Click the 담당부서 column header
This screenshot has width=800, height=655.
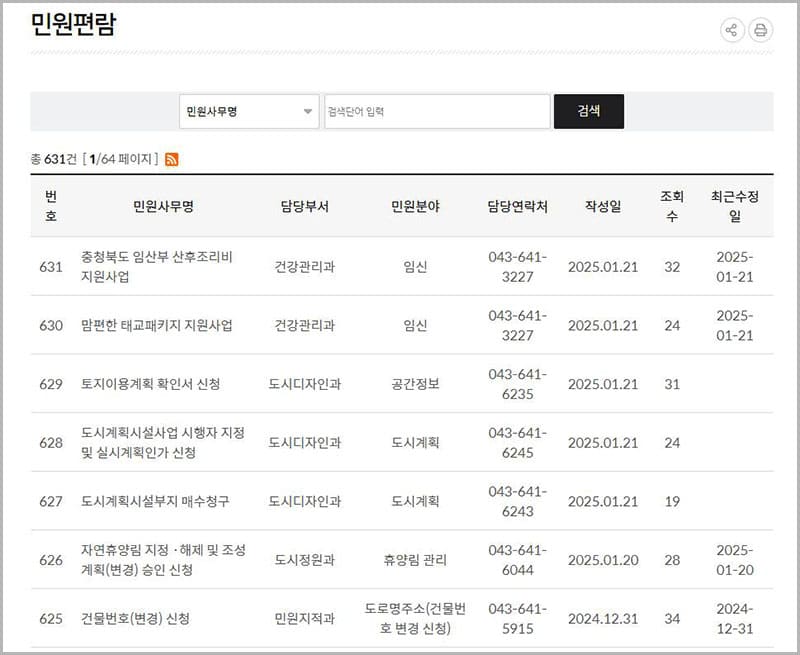305,206
